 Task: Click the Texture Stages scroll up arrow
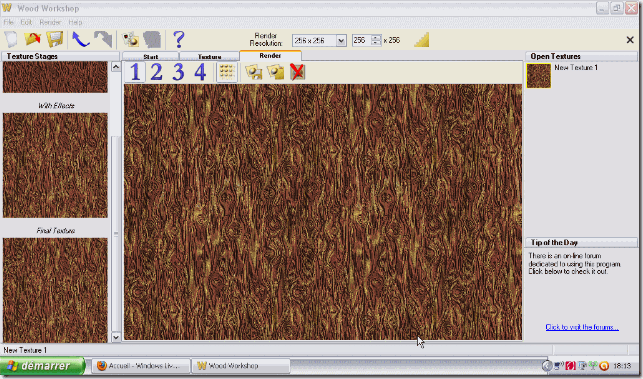116,66
